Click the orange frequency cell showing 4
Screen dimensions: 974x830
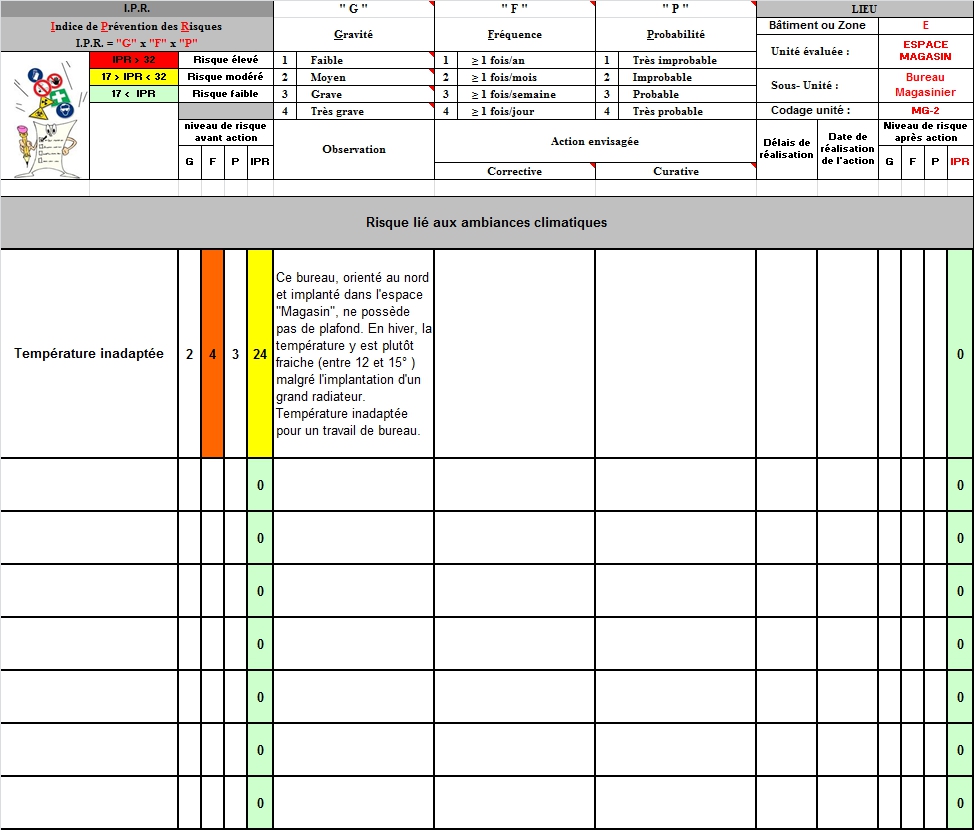point(212,354)
